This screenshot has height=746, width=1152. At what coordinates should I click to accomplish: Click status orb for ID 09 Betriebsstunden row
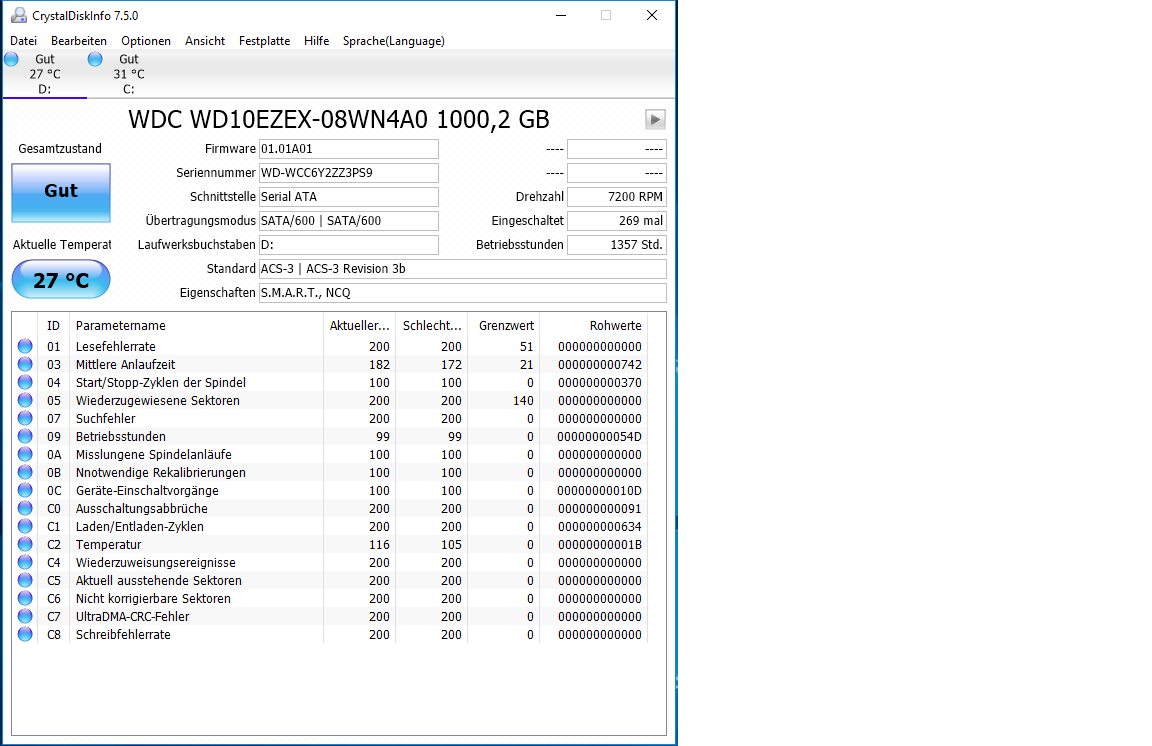point(25,437)
